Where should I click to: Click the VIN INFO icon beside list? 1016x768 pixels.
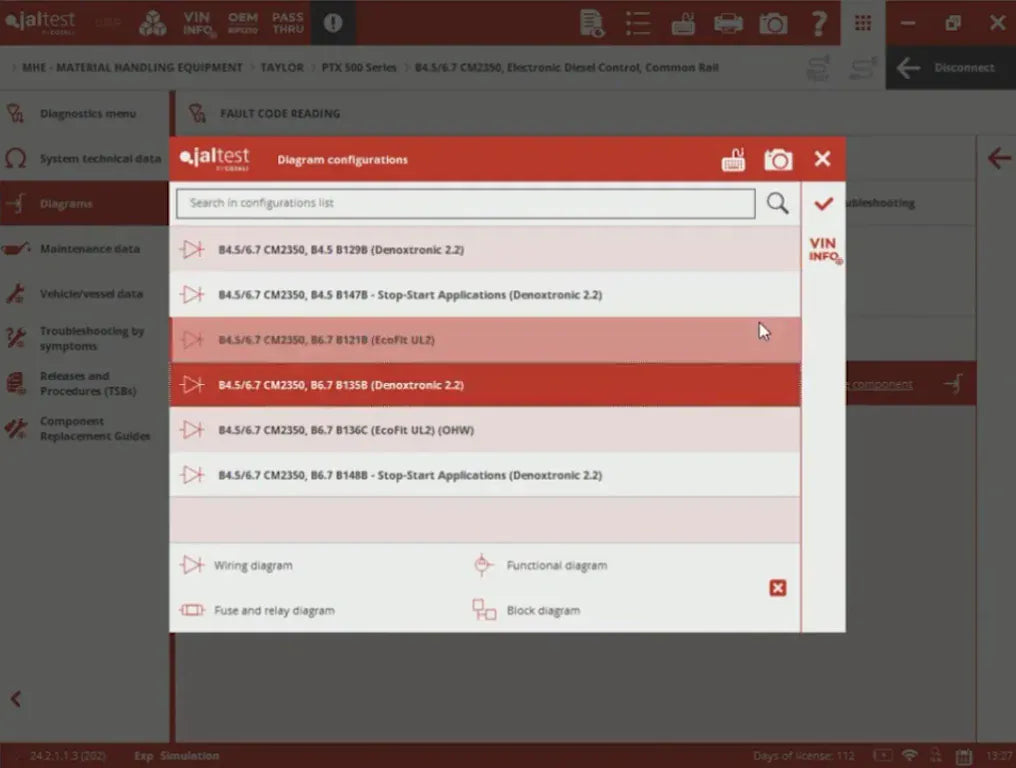pyautogui.click(x=824, y=250)
